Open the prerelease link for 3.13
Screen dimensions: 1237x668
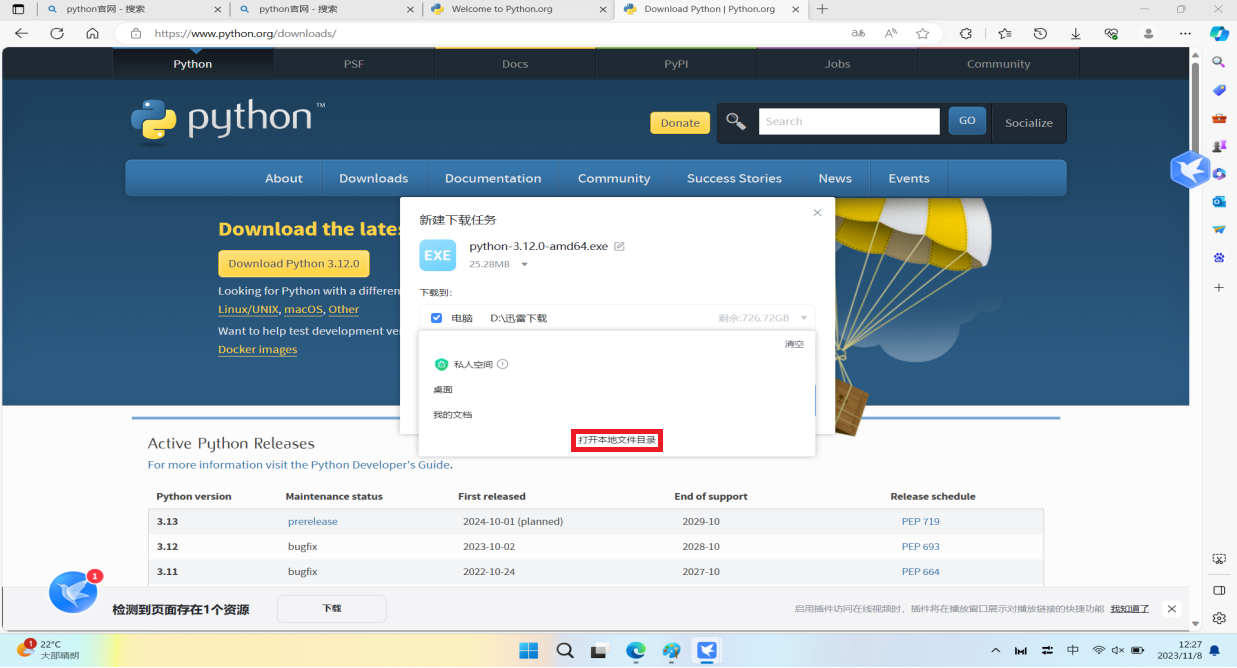[313, 522]
